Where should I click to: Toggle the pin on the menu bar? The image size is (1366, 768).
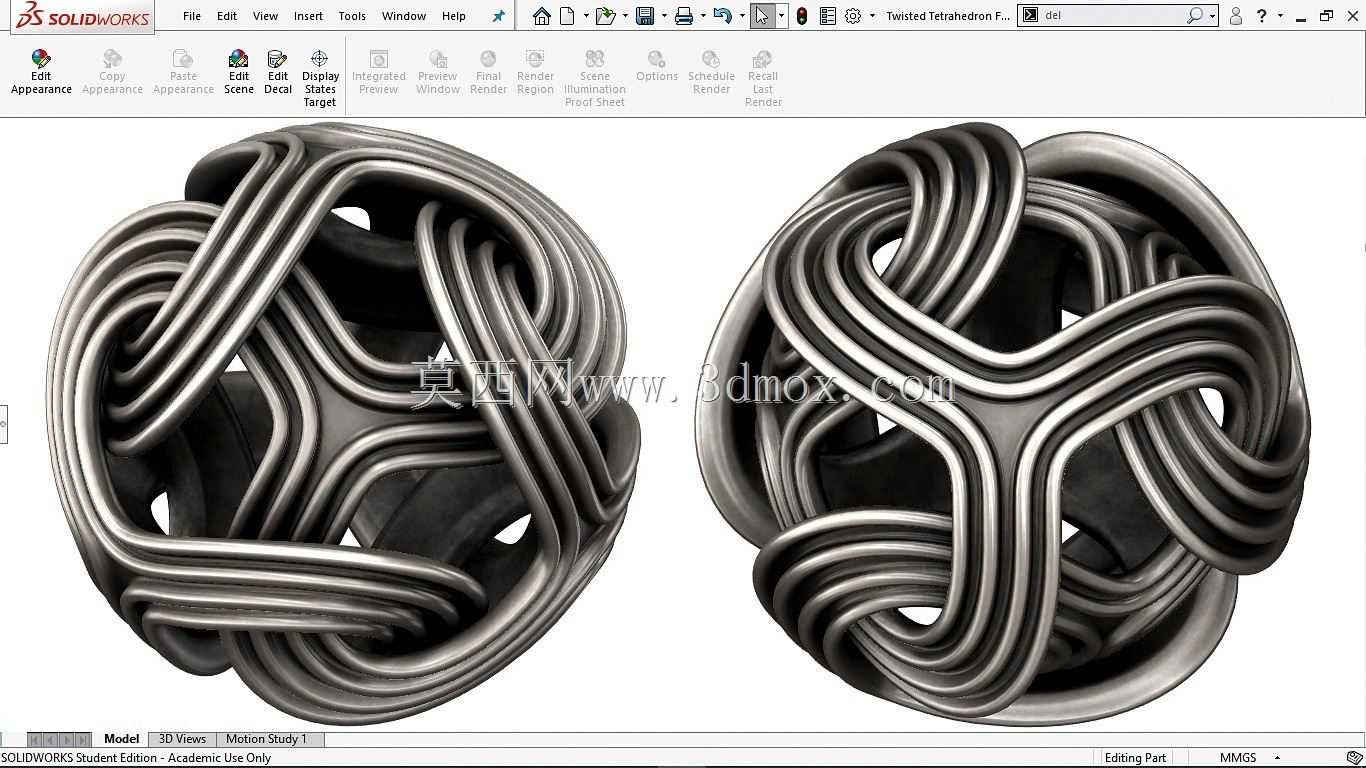coord(499,16)
